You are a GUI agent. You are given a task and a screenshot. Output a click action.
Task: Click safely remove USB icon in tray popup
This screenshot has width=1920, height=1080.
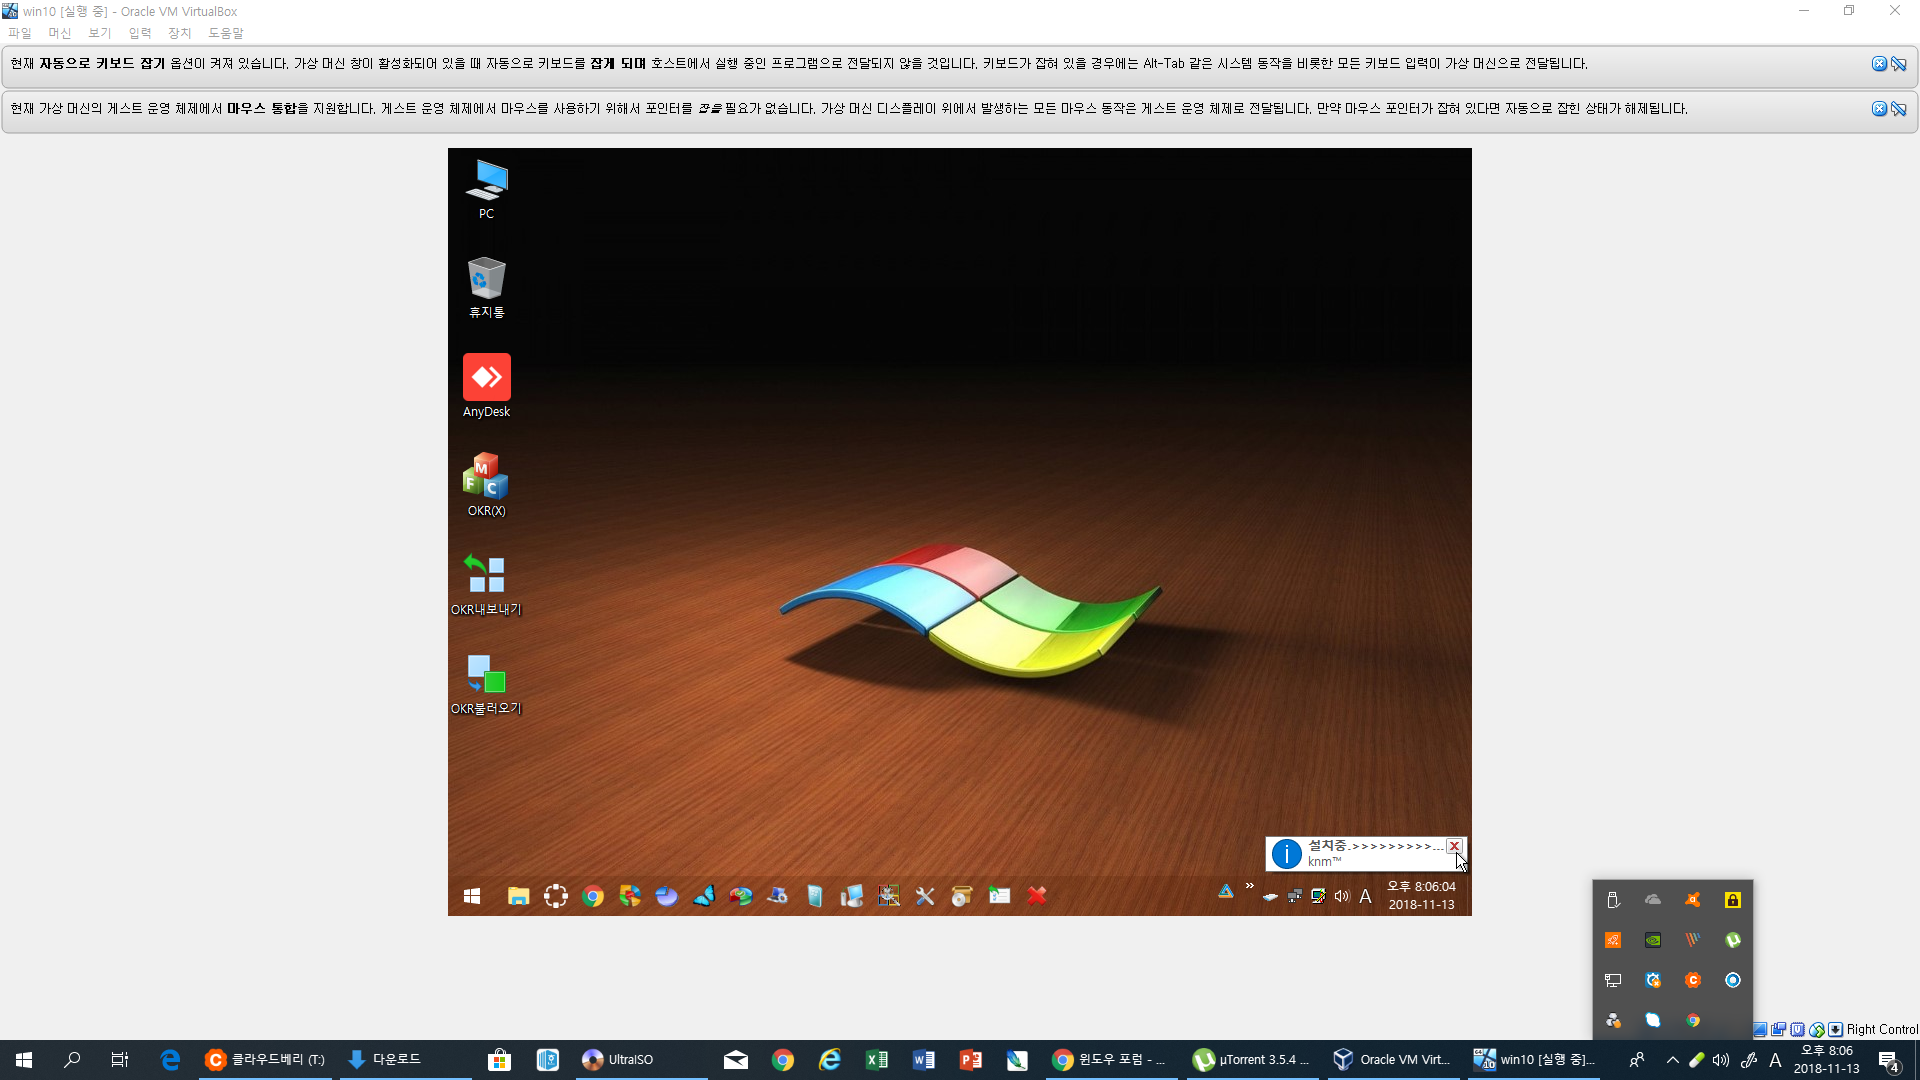[1613, 900]
